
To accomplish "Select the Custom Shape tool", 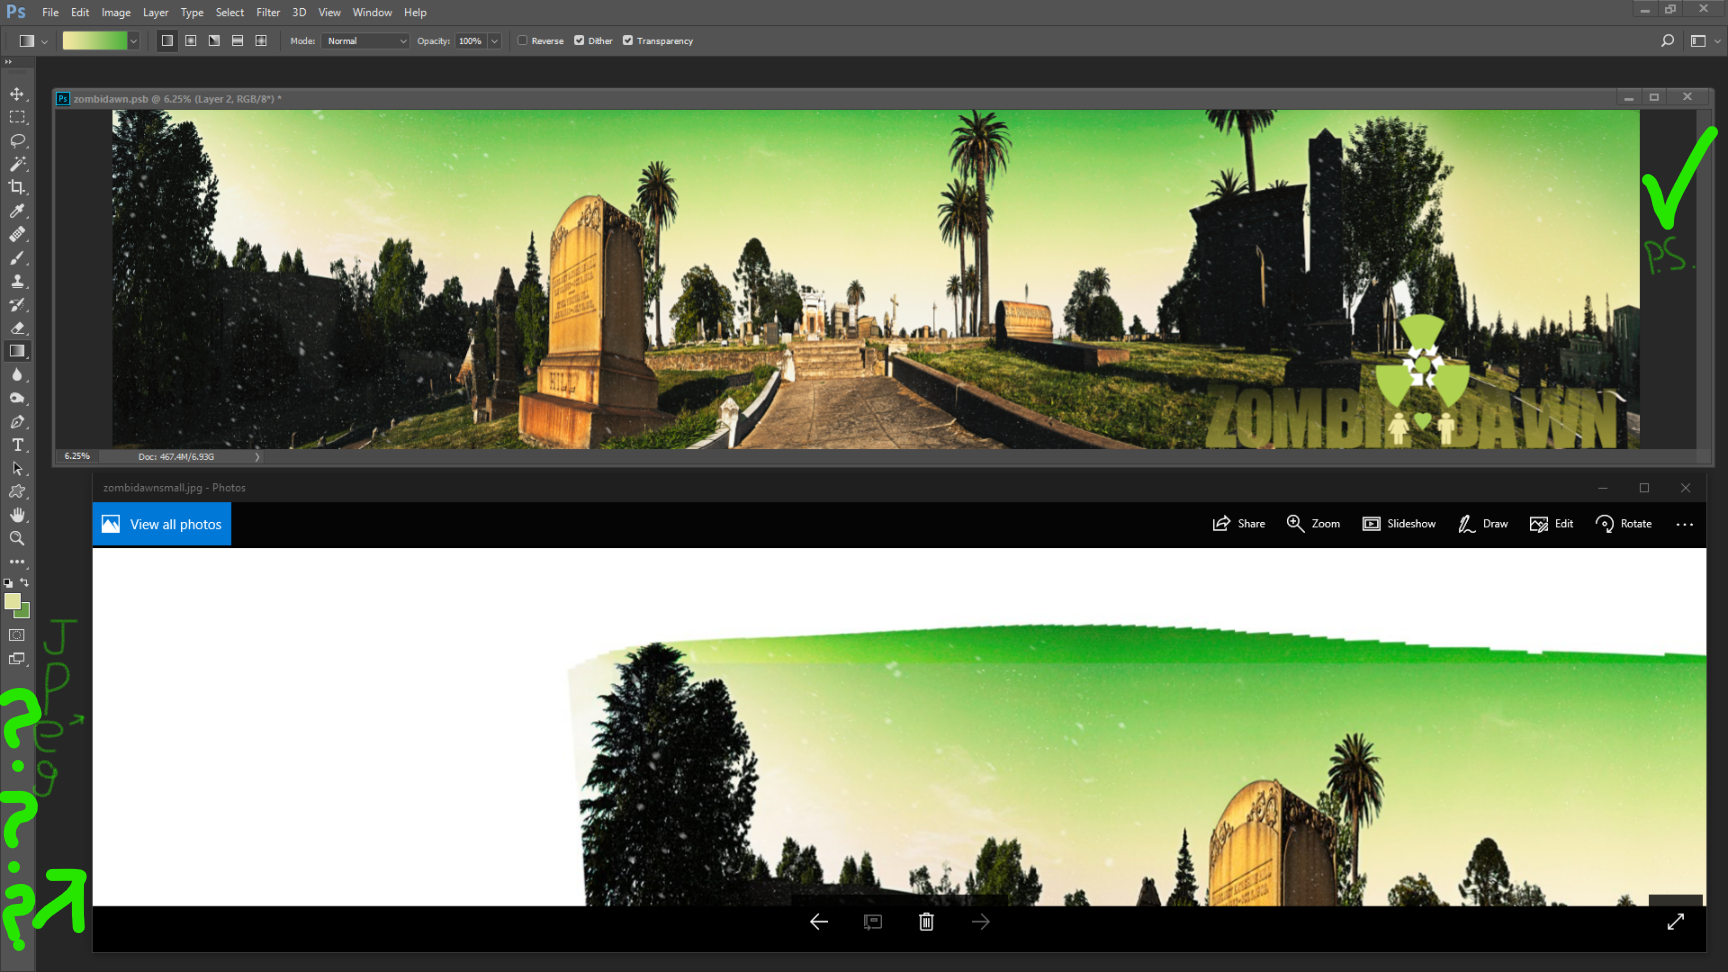I will (17, 492).
